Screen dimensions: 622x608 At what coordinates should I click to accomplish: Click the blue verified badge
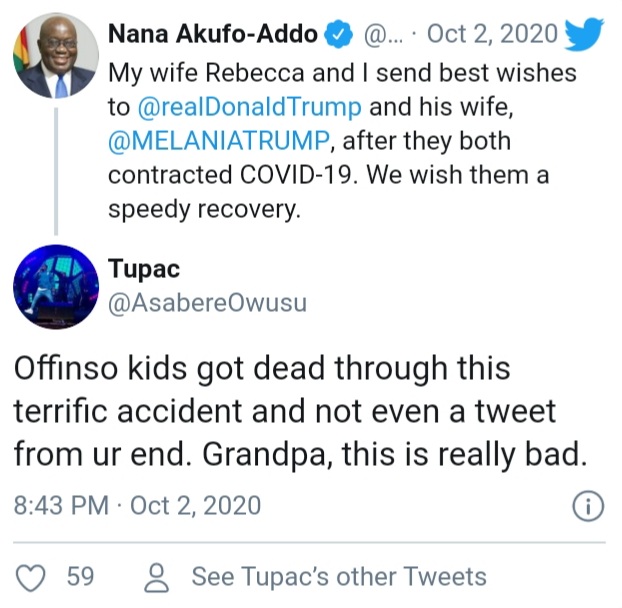(x=340, y=35)
